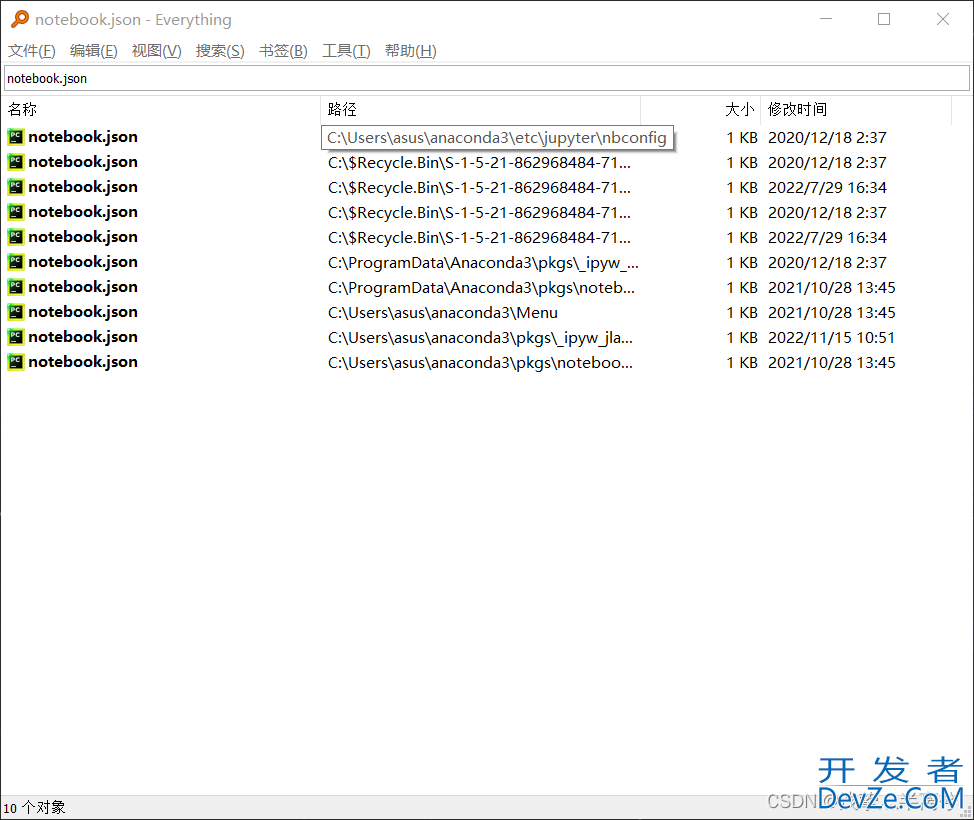
Task: Sort results by the 修改时间 column header
Action: (857, 109)
